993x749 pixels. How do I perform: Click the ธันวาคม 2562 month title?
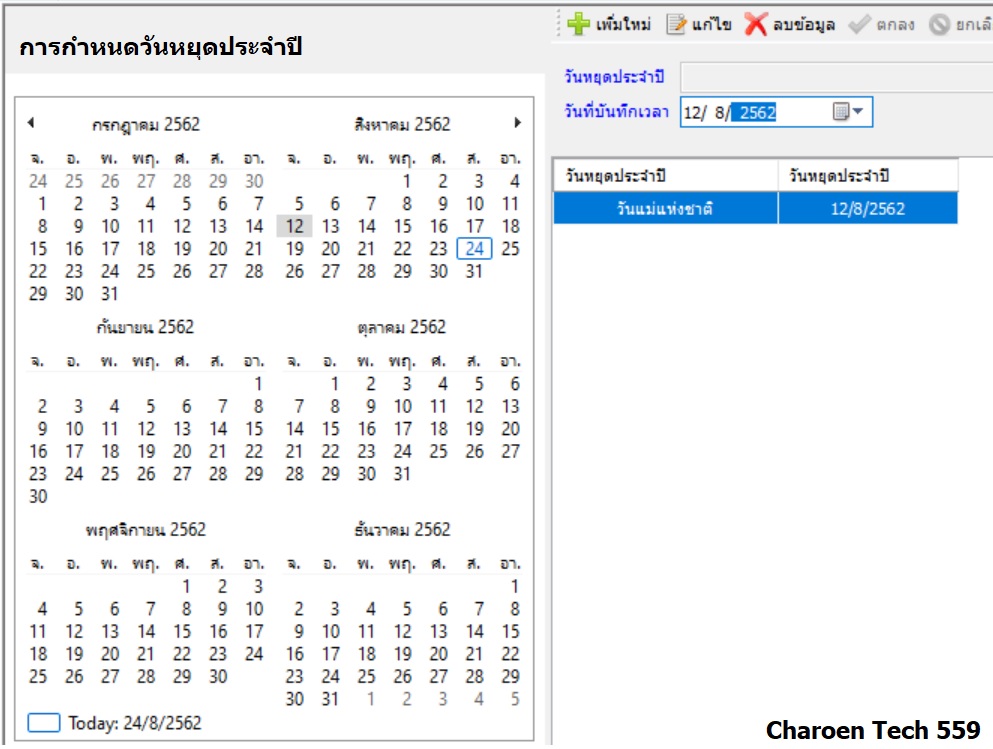(x=402, y=530)
